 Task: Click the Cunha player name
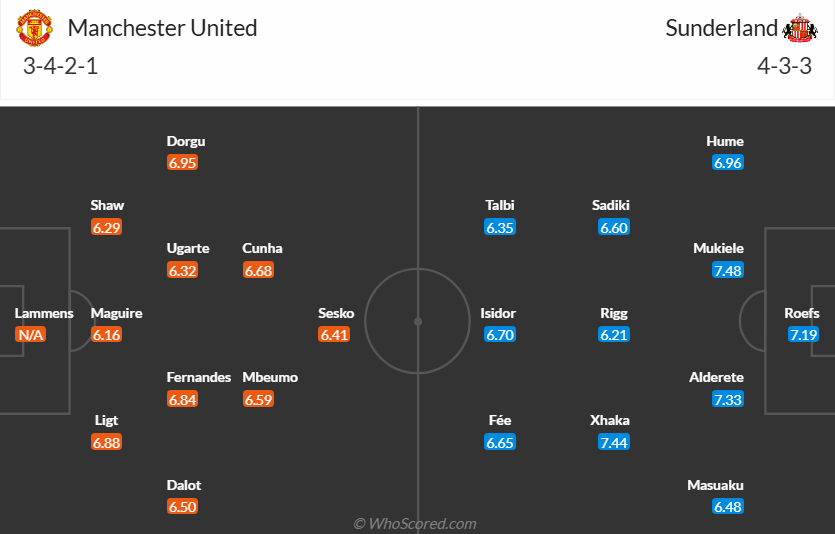(x=262, y=248)
